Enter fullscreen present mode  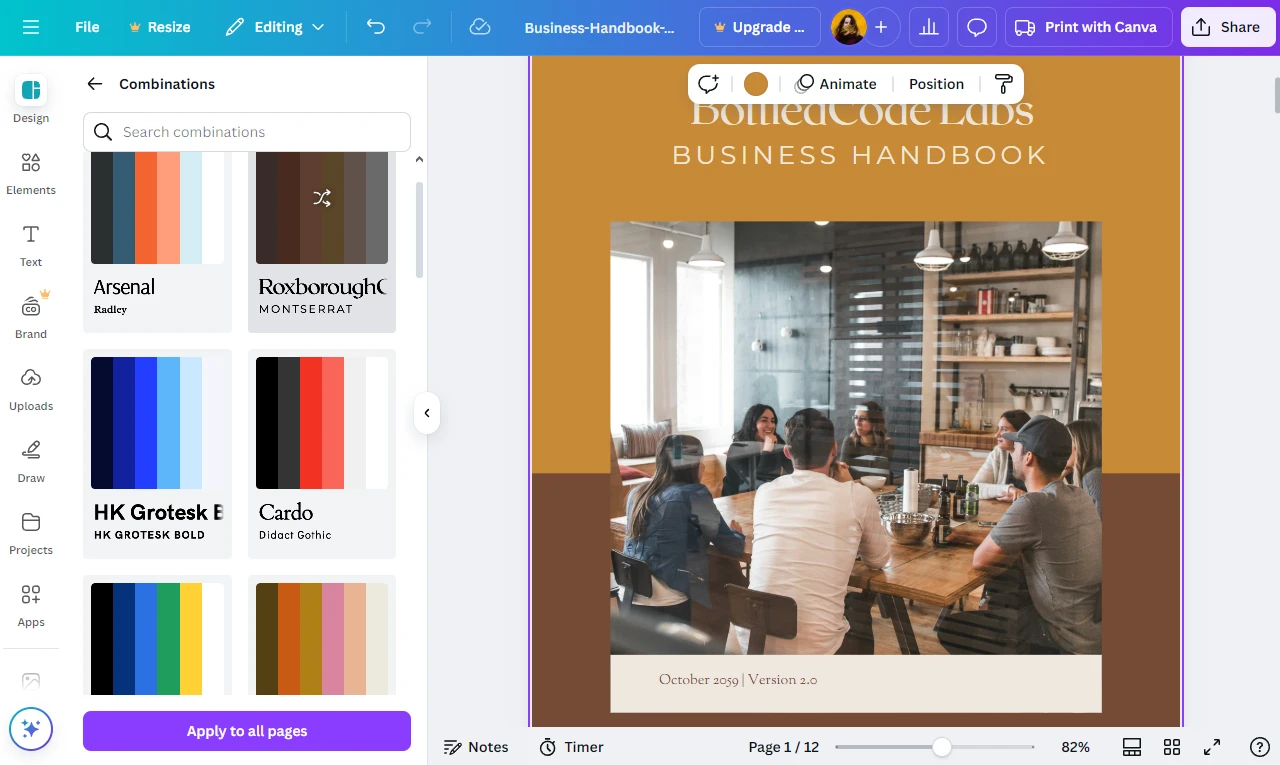(1212, 747)
